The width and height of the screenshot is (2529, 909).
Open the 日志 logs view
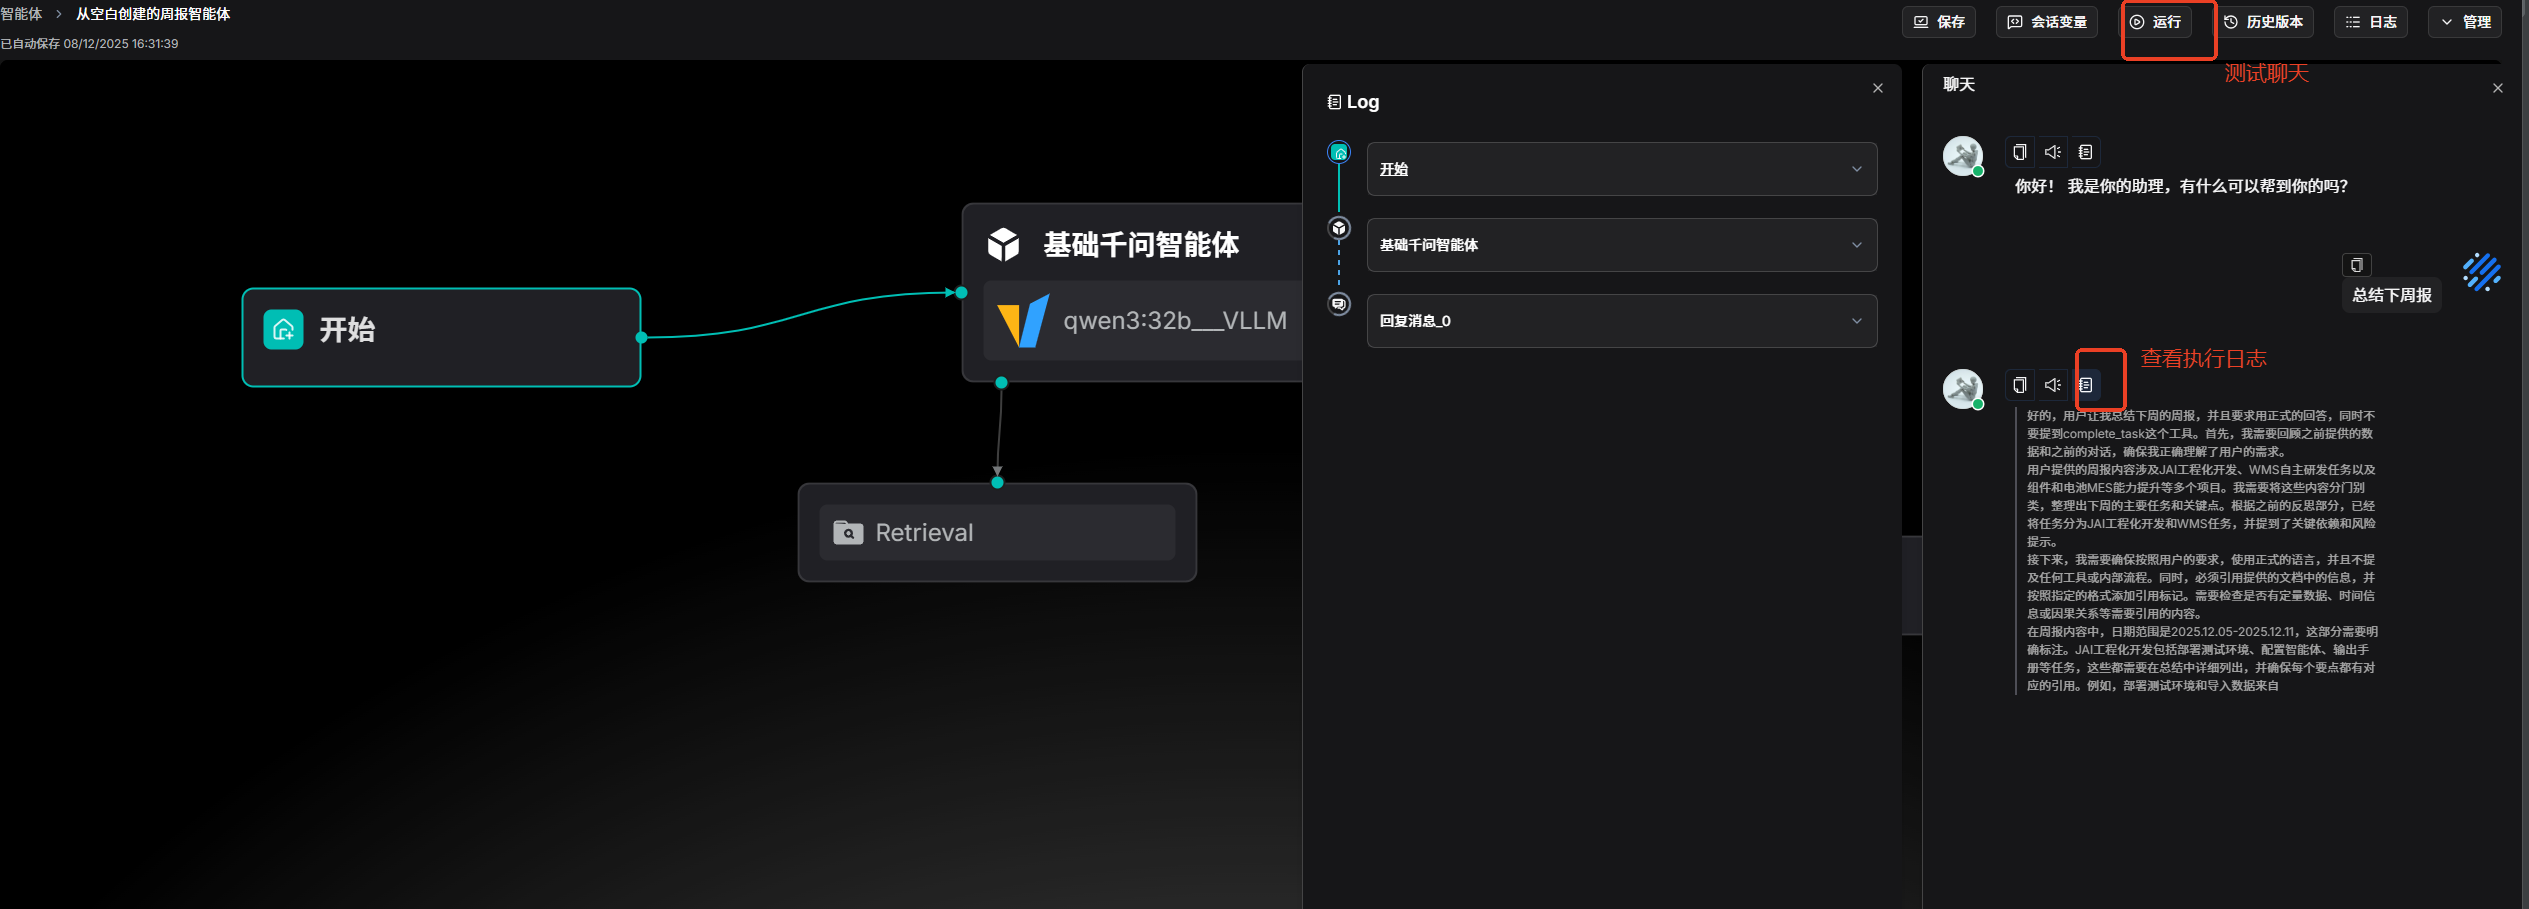tap(2371, 22)
